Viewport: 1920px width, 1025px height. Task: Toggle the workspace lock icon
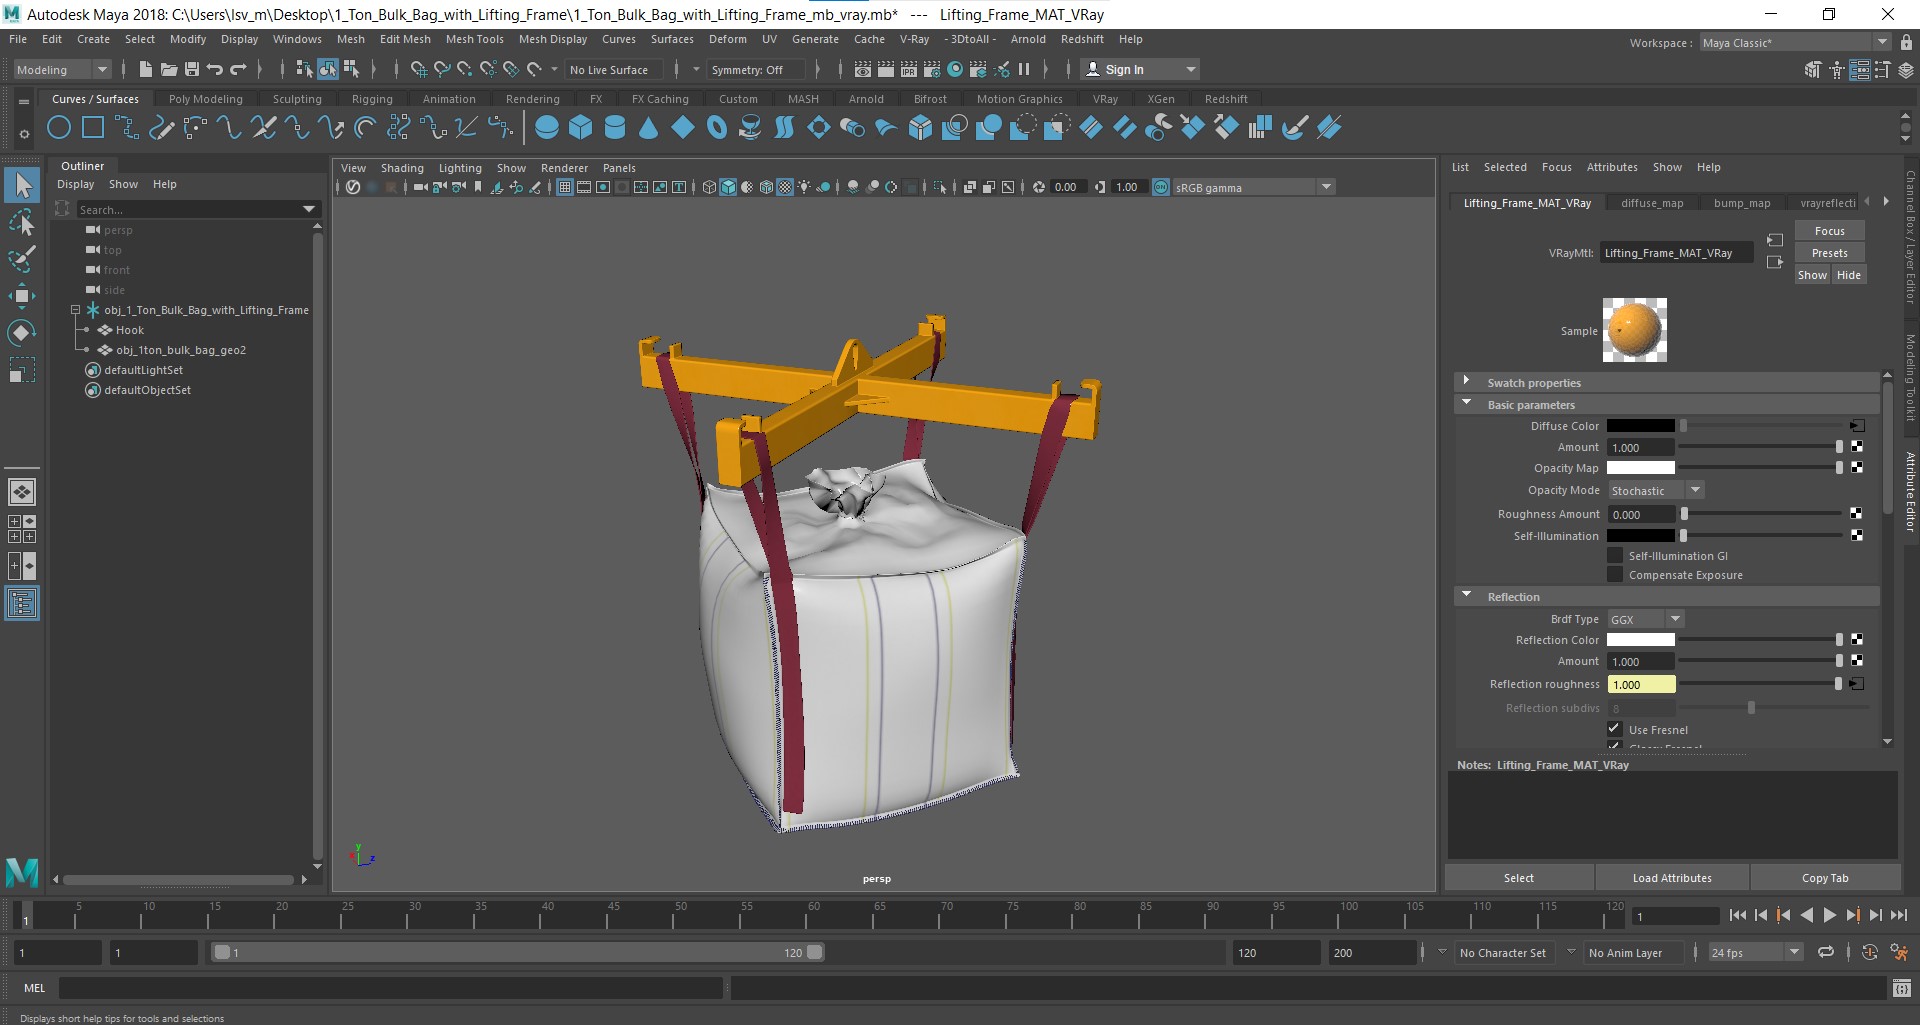(1906, 42)
